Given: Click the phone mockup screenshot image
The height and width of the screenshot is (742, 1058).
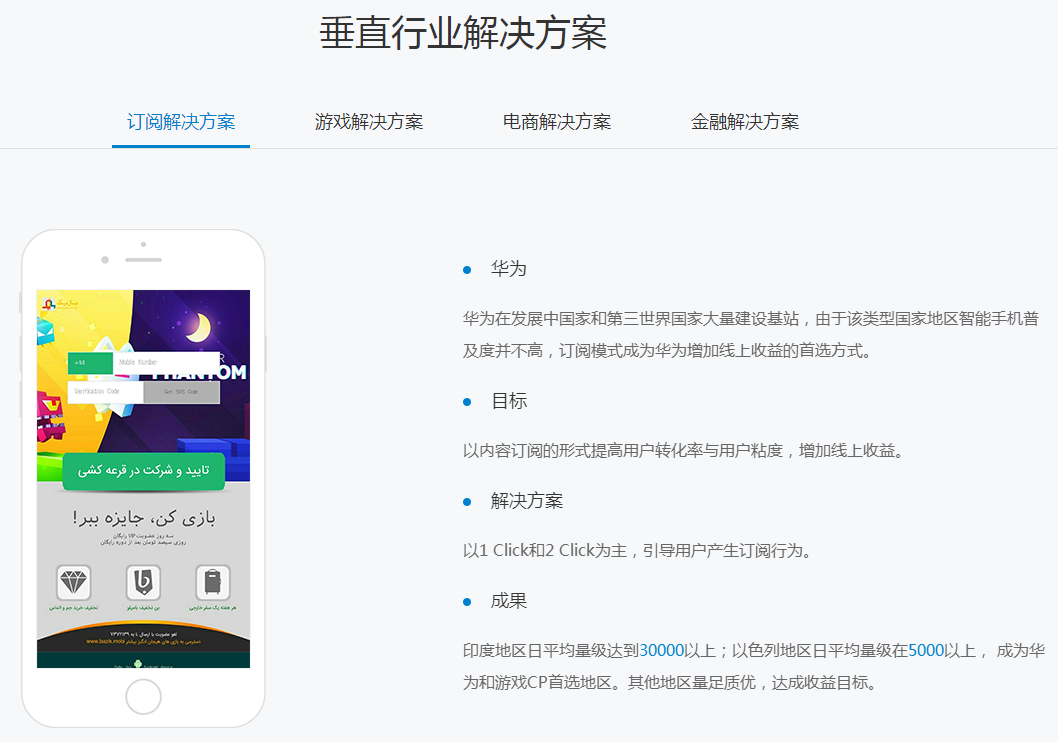Looking at the screenshot, I should (143, 479).
